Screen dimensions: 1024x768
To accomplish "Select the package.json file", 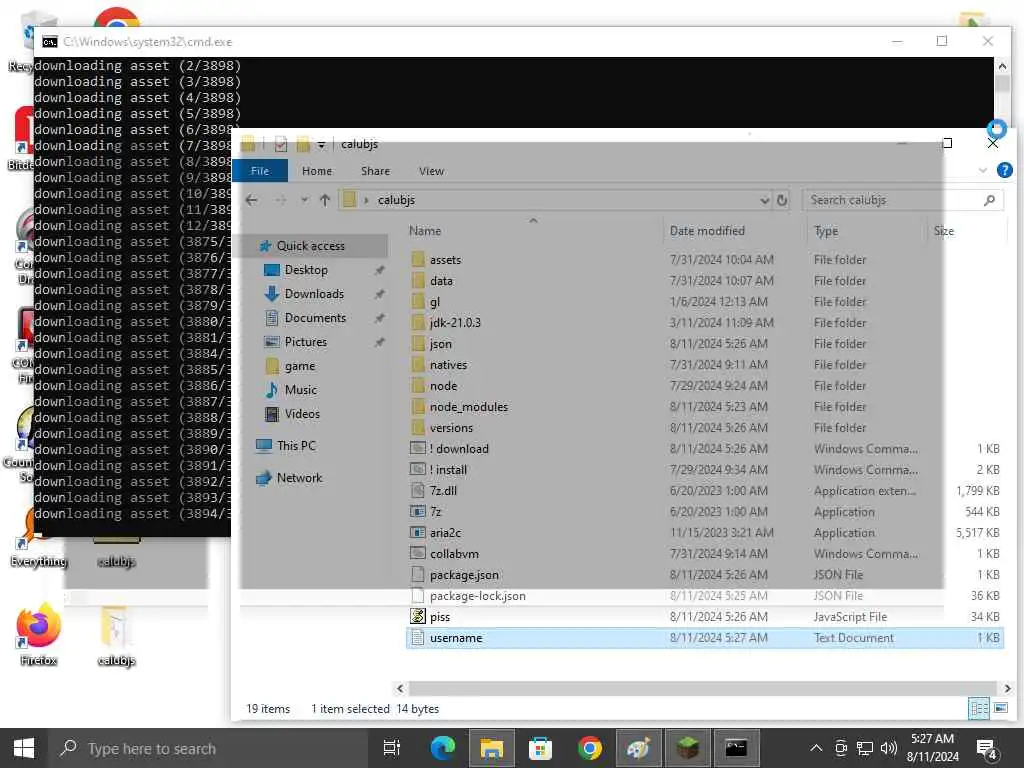I will [464, 575].
